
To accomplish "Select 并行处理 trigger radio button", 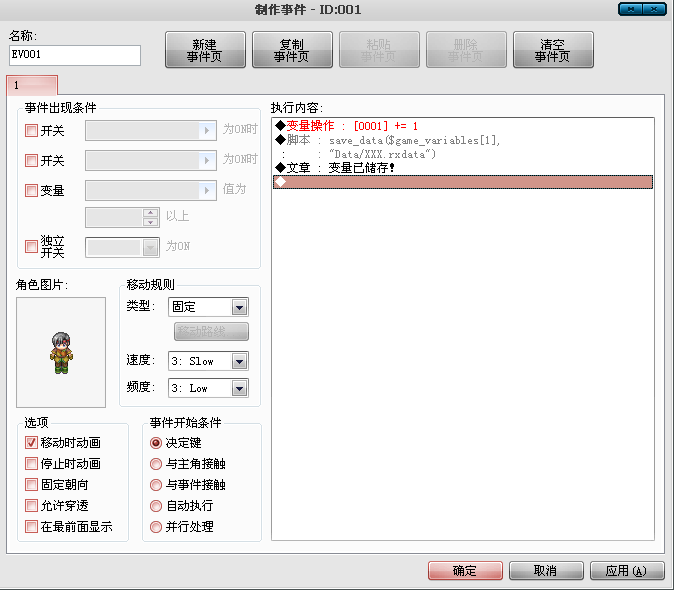I will point(156,527).
